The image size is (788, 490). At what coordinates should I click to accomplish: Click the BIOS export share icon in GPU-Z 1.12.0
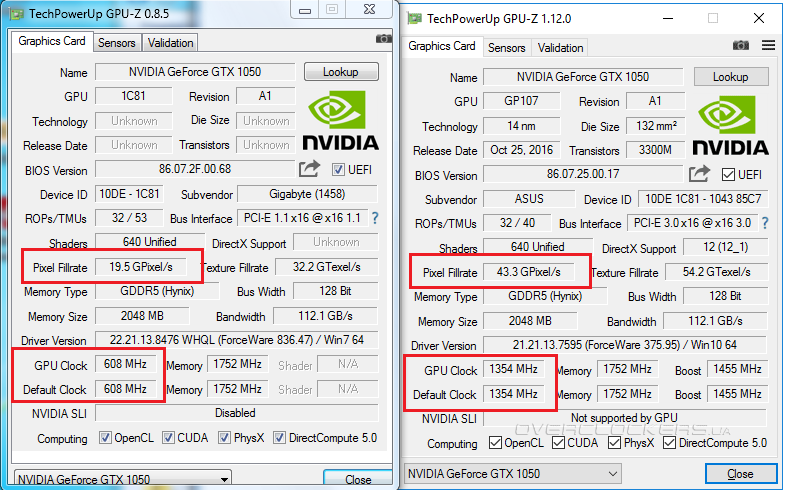[x=700, y=174]
